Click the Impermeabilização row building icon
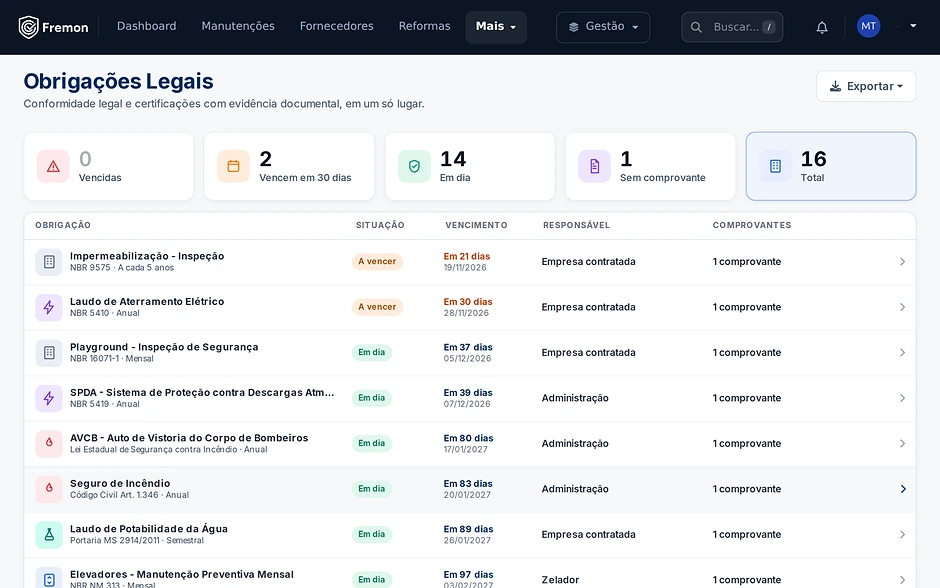Viewport: 940px width, 588px height. (x=49, y=262)
